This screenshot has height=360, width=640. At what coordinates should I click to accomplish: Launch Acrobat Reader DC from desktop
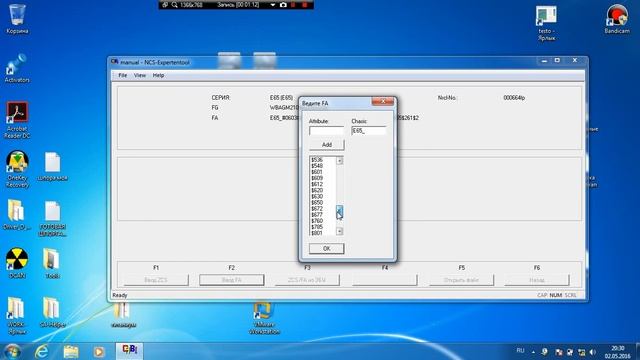(17, 120)
